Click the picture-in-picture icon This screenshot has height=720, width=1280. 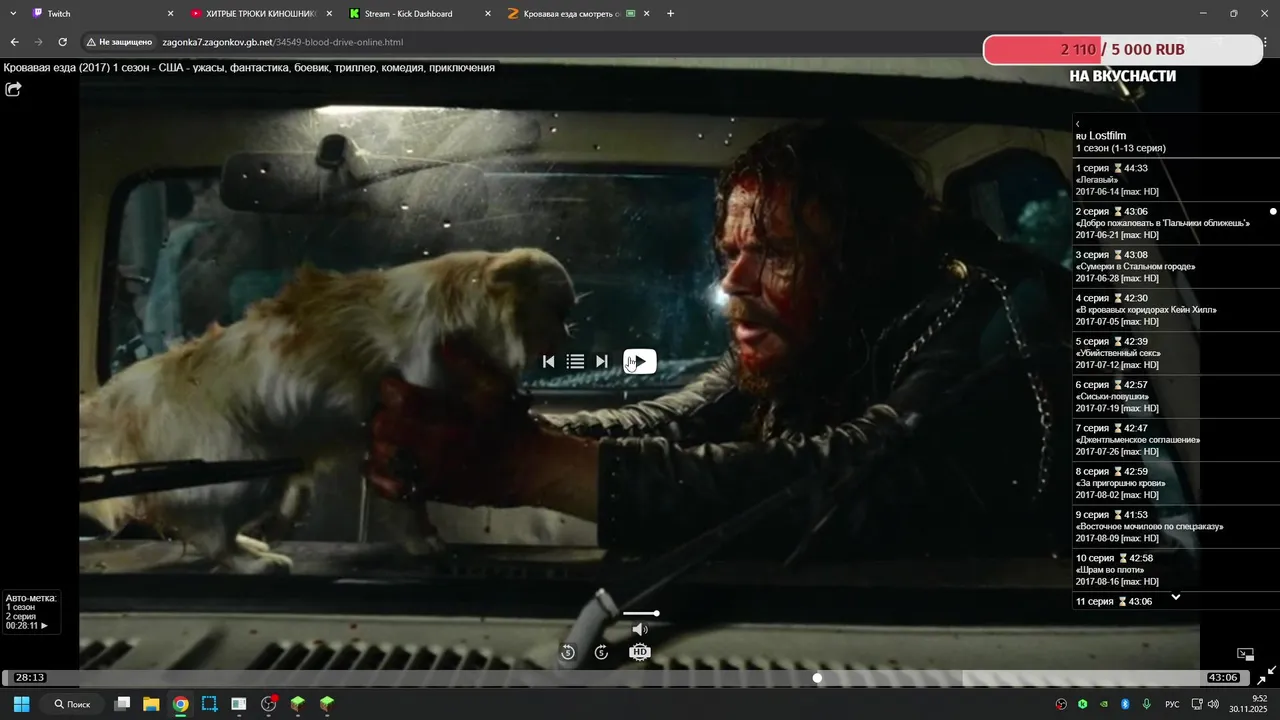pyautogui.click(x=1245, y=654)
